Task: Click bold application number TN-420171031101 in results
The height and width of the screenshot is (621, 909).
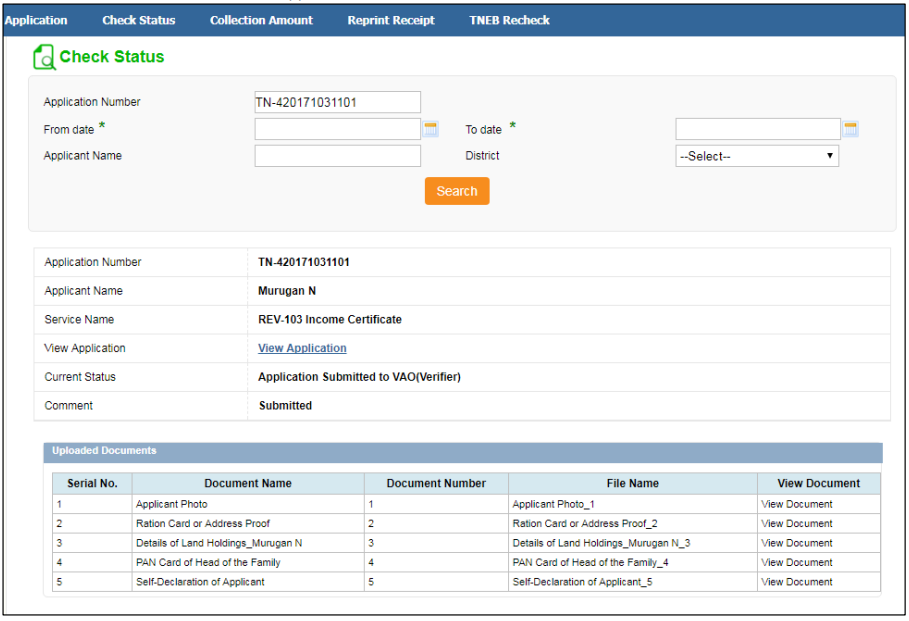Action: 304,262
